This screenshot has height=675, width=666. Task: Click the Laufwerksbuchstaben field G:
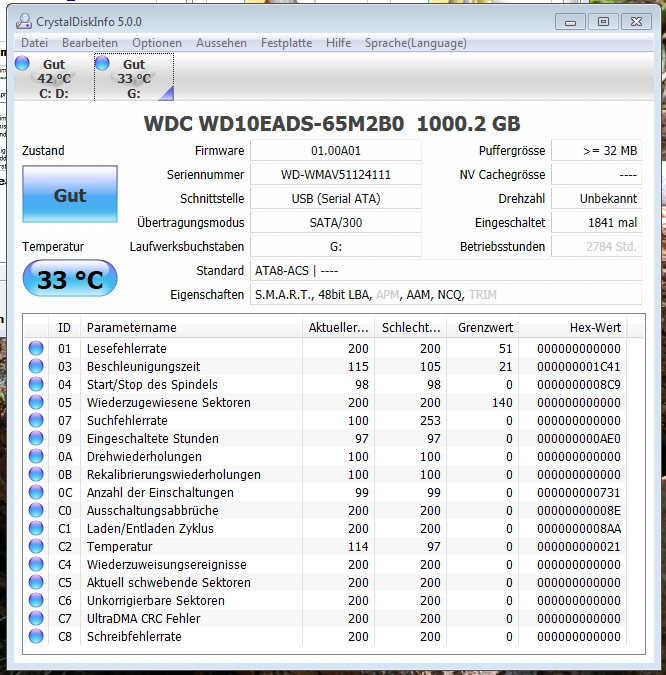[x=336, y=247]
